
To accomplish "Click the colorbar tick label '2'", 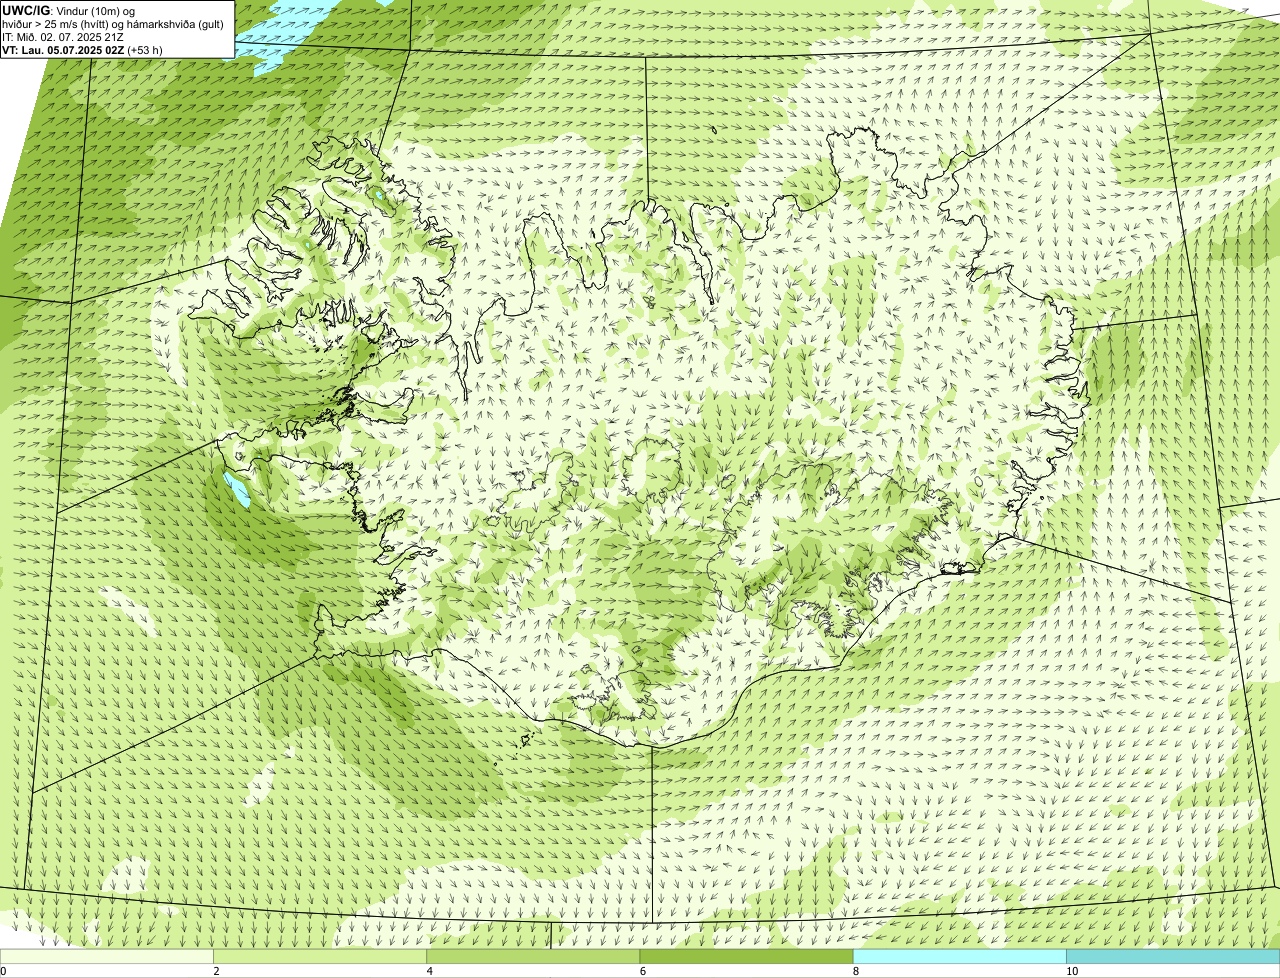I will [x=216, y=971].
